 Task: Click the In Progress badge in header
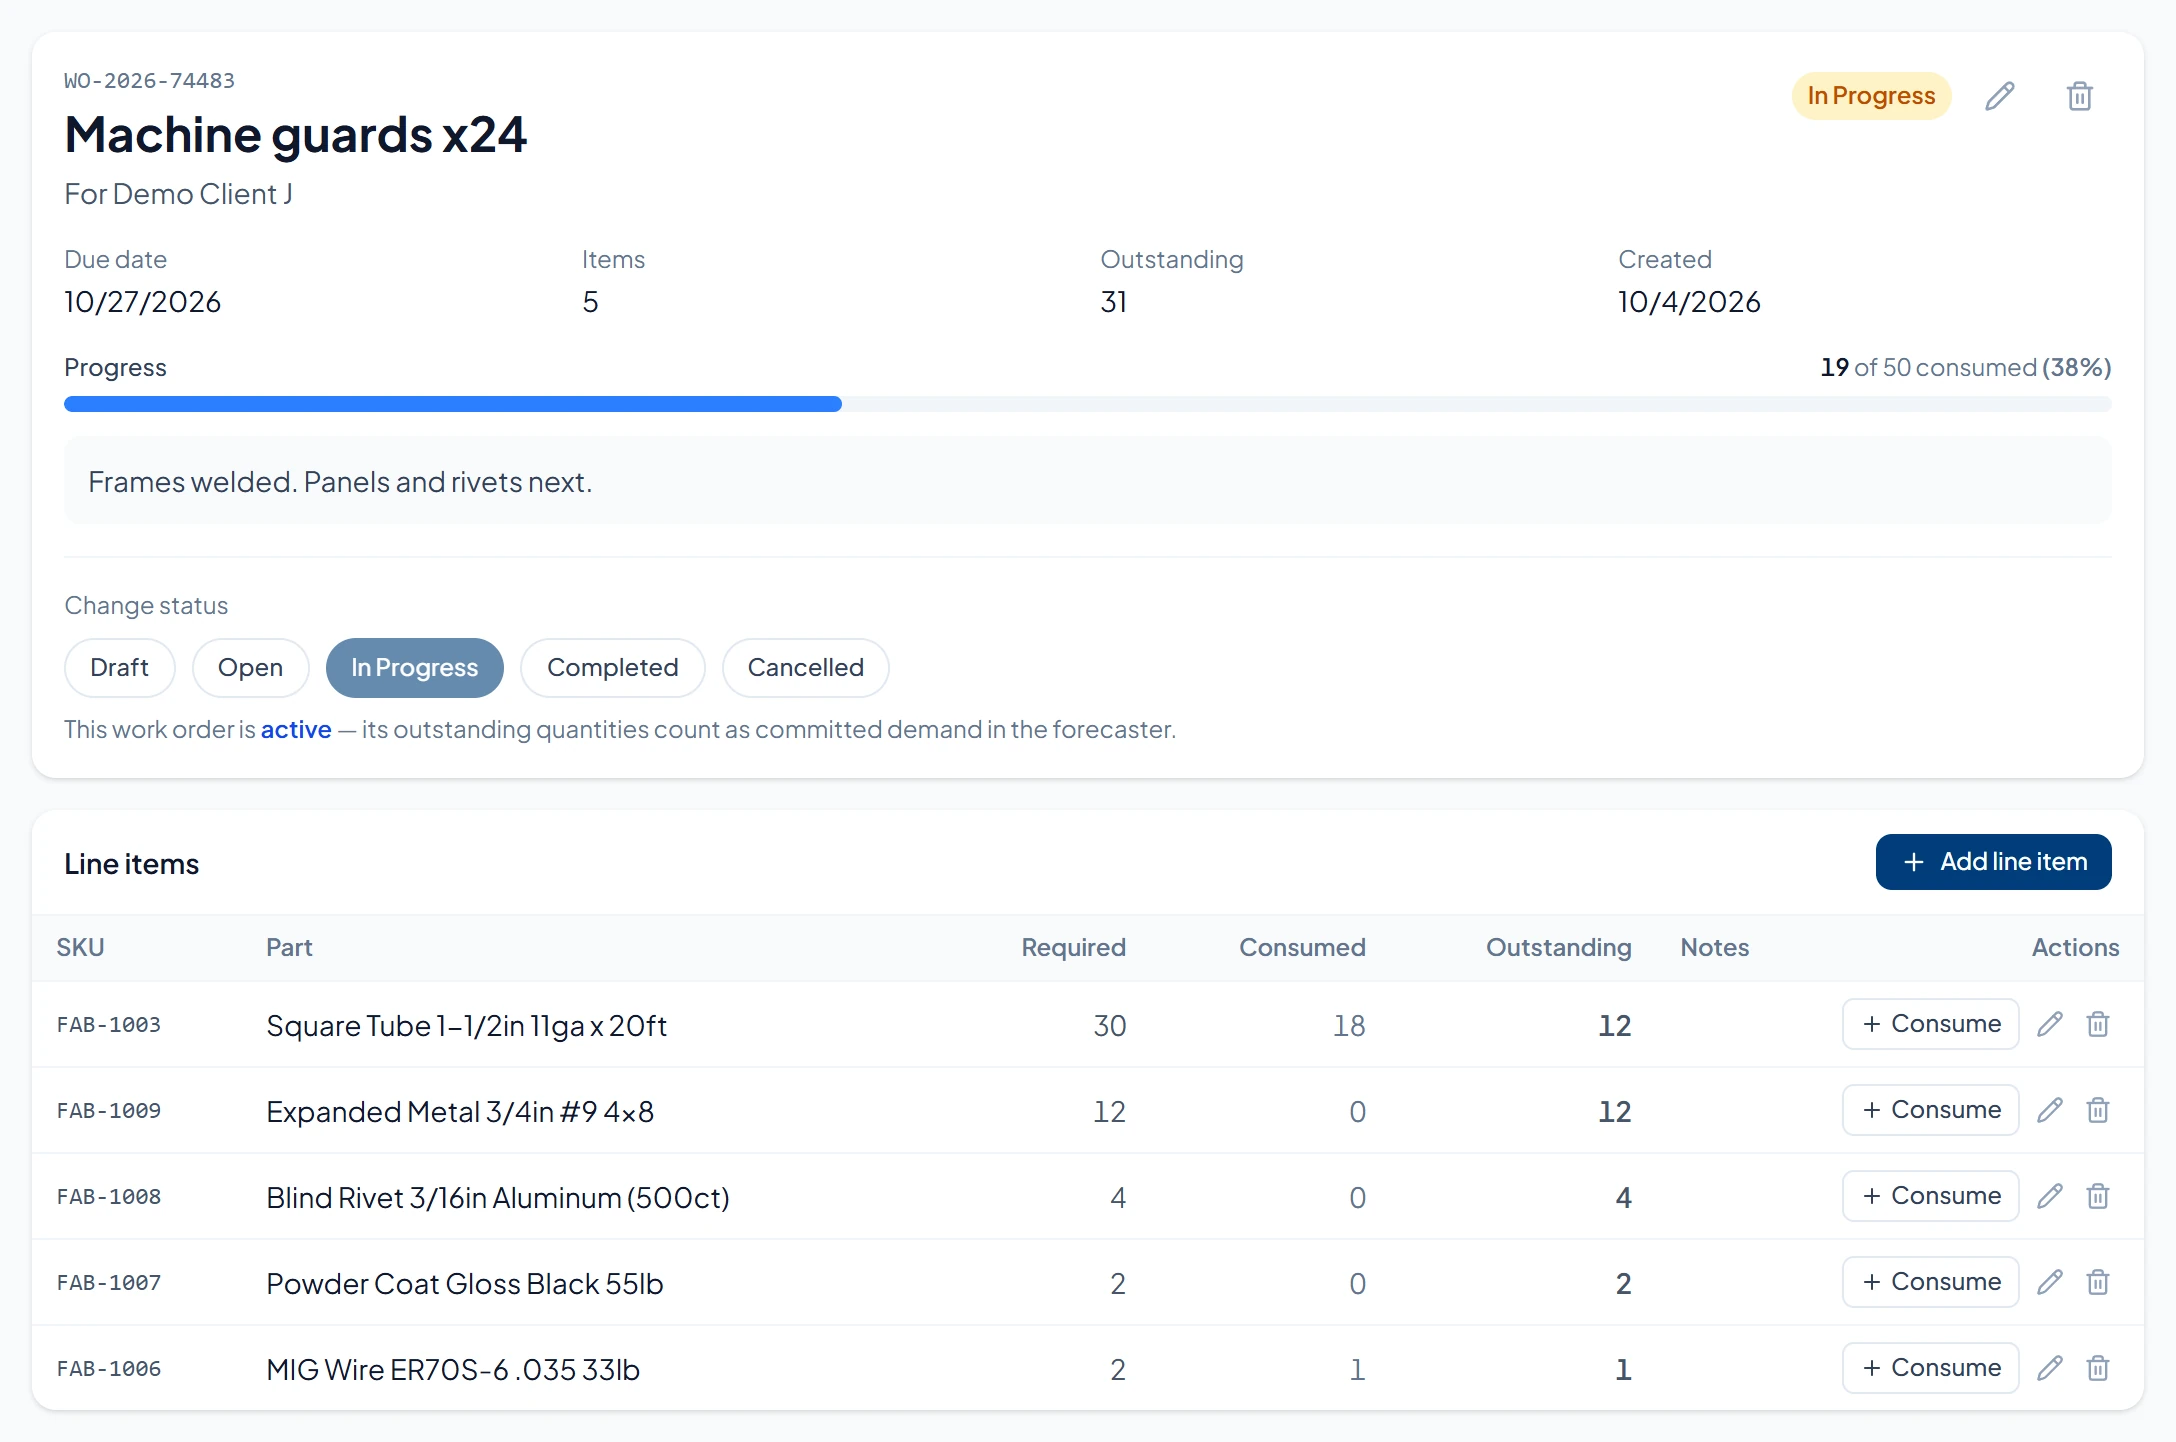pos(1871,96)
